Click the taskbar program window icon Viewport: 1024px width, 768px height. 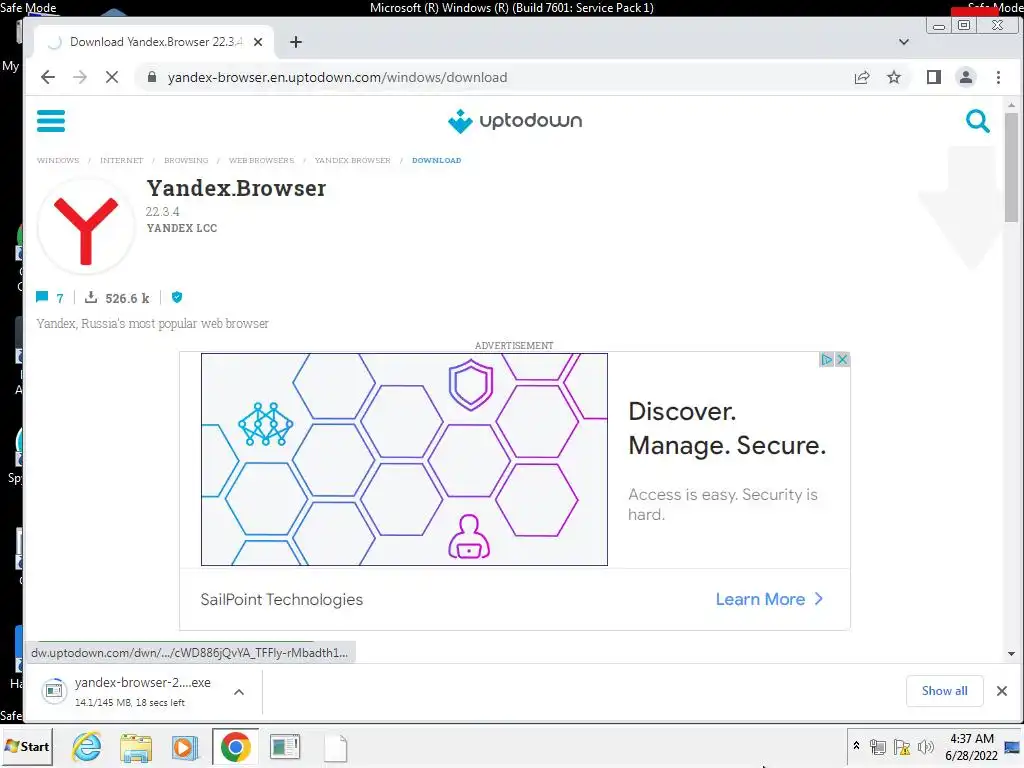(x=285, y=747)
